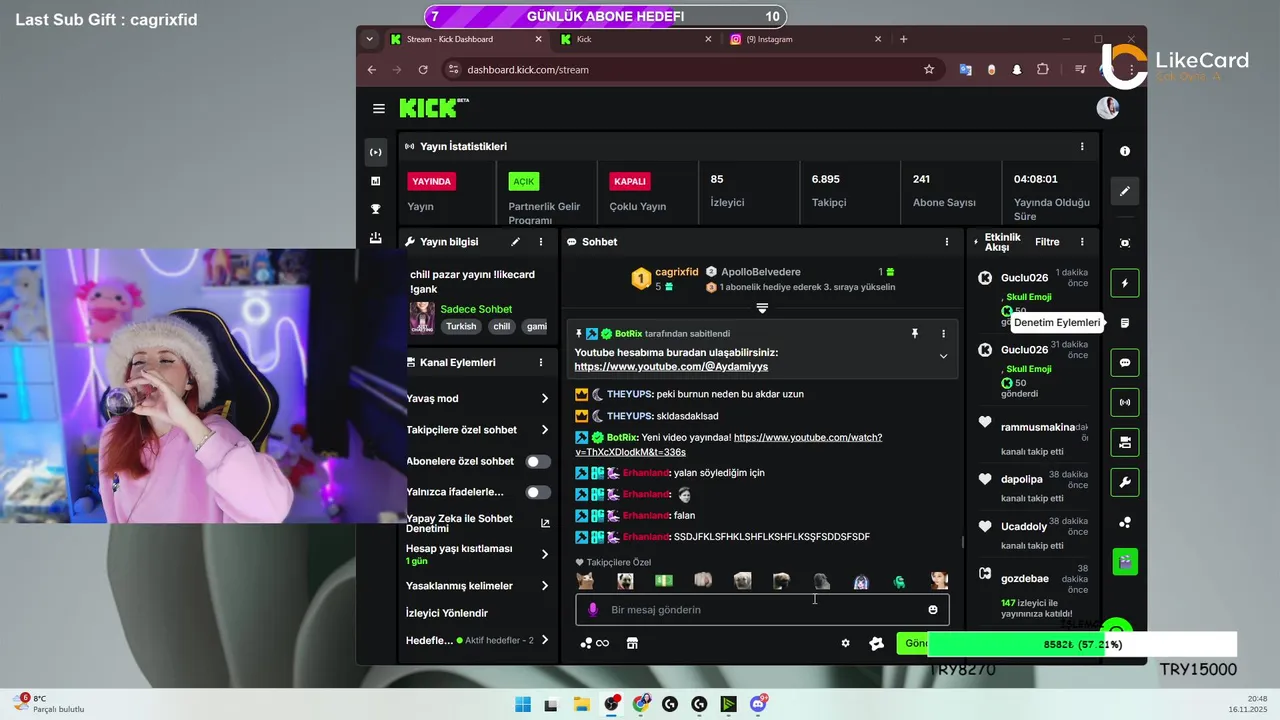Select the Turkish tag chip

(461, 327)
